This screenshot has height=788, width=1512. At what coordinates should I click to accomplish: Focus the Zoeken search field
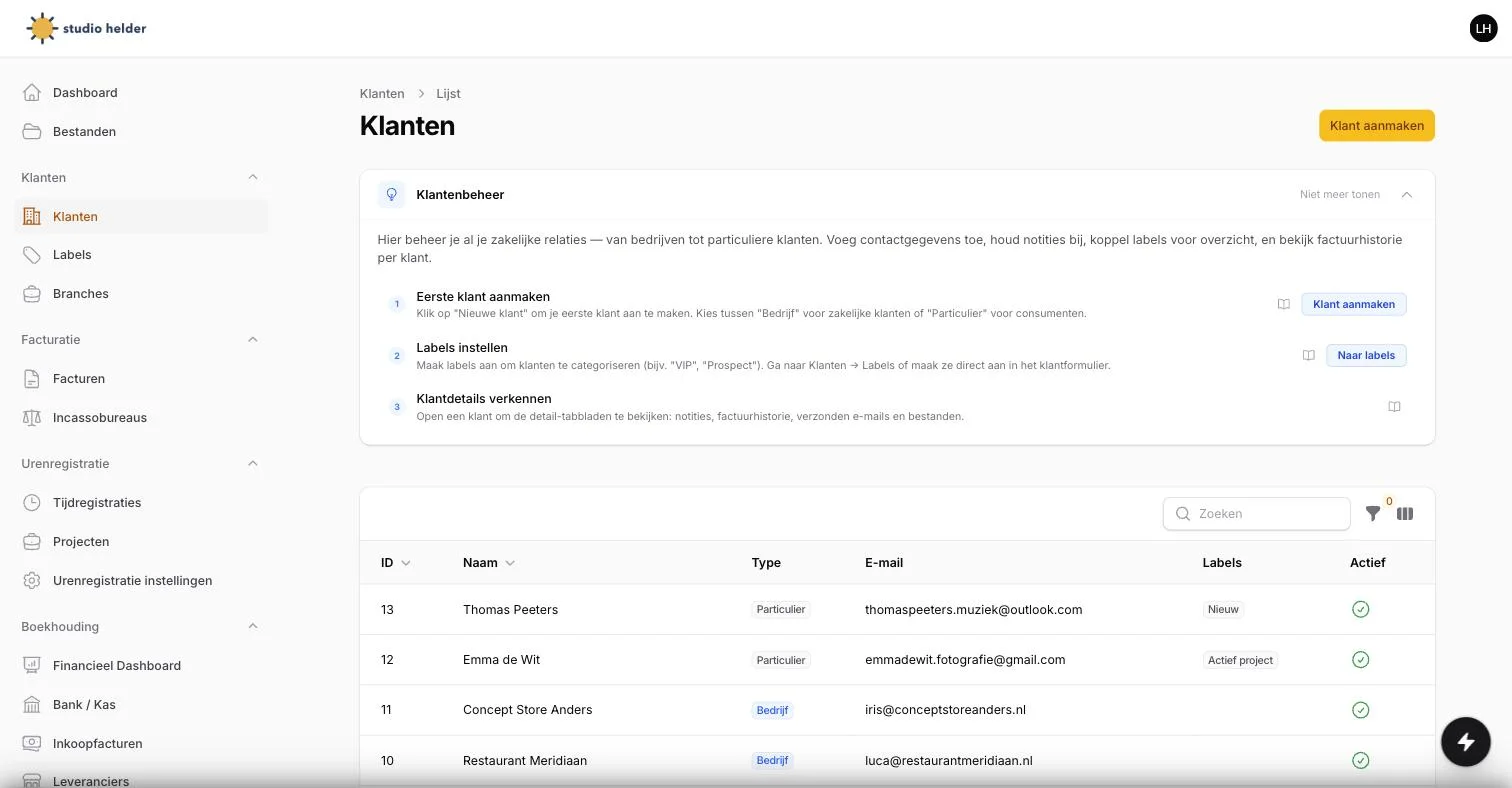(1257, 514)
